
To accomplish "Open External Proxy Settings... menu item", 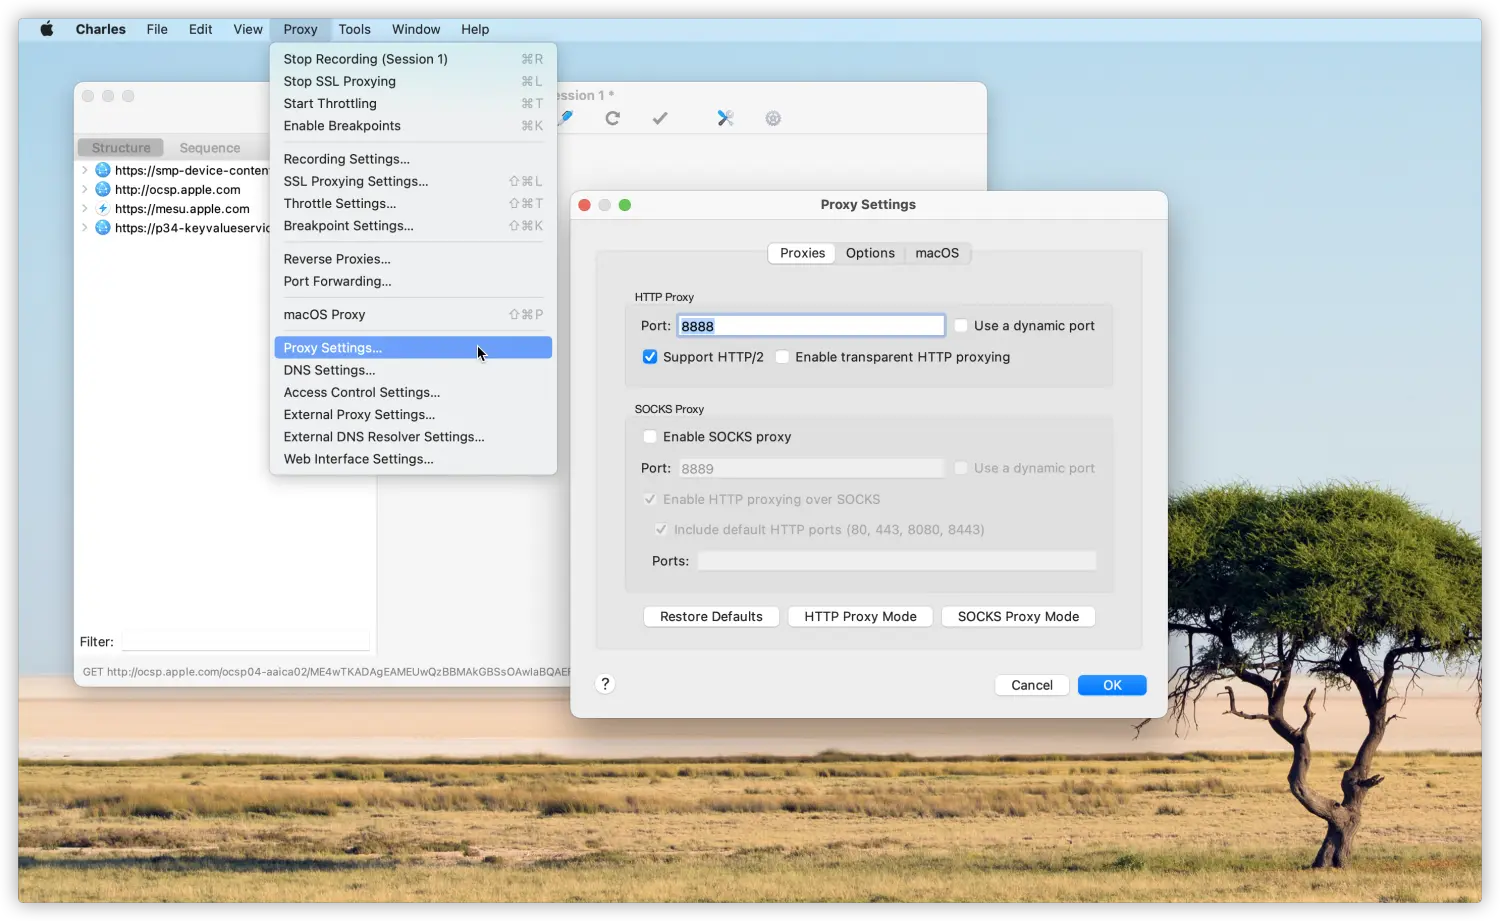I will click(413, 414).
